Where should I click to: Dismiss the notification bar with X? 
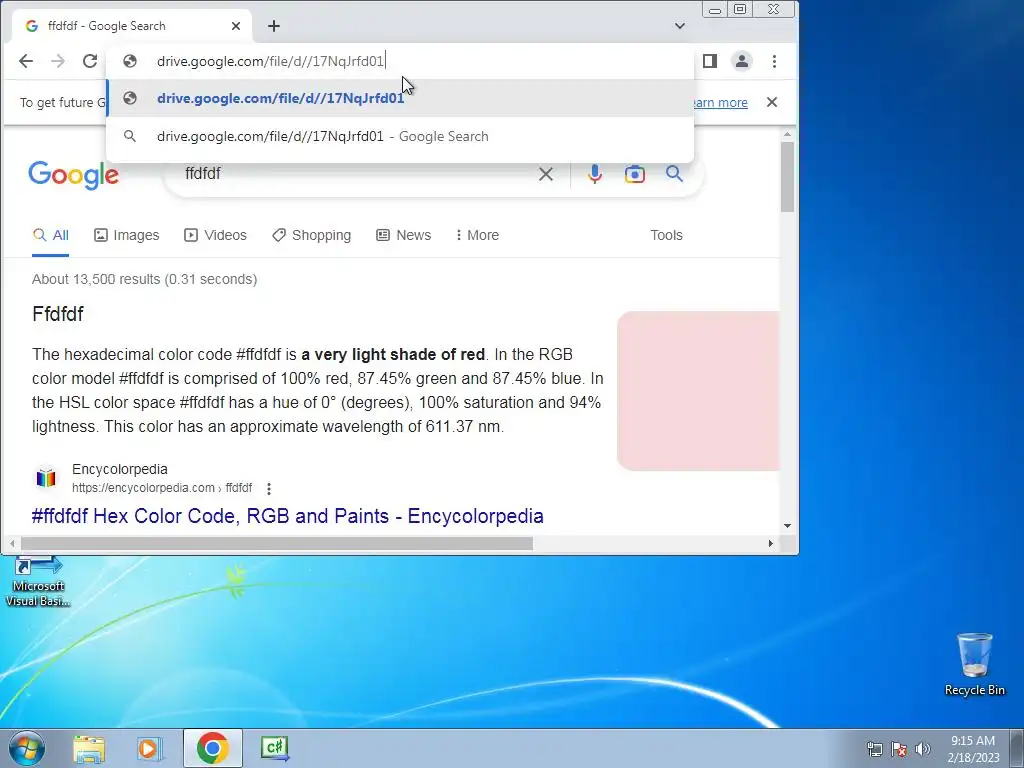pos(772,103)
